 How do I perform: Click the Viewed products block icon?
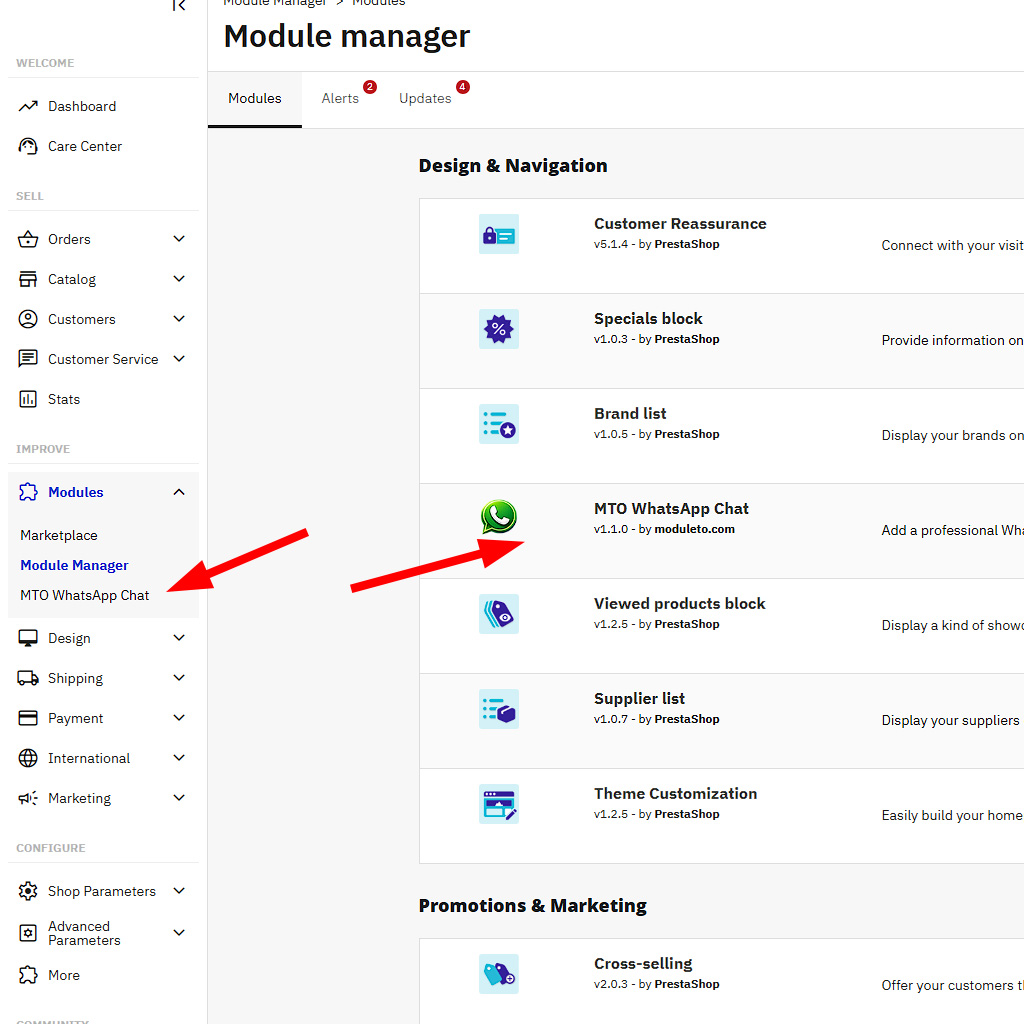click(x=498, y=614)
